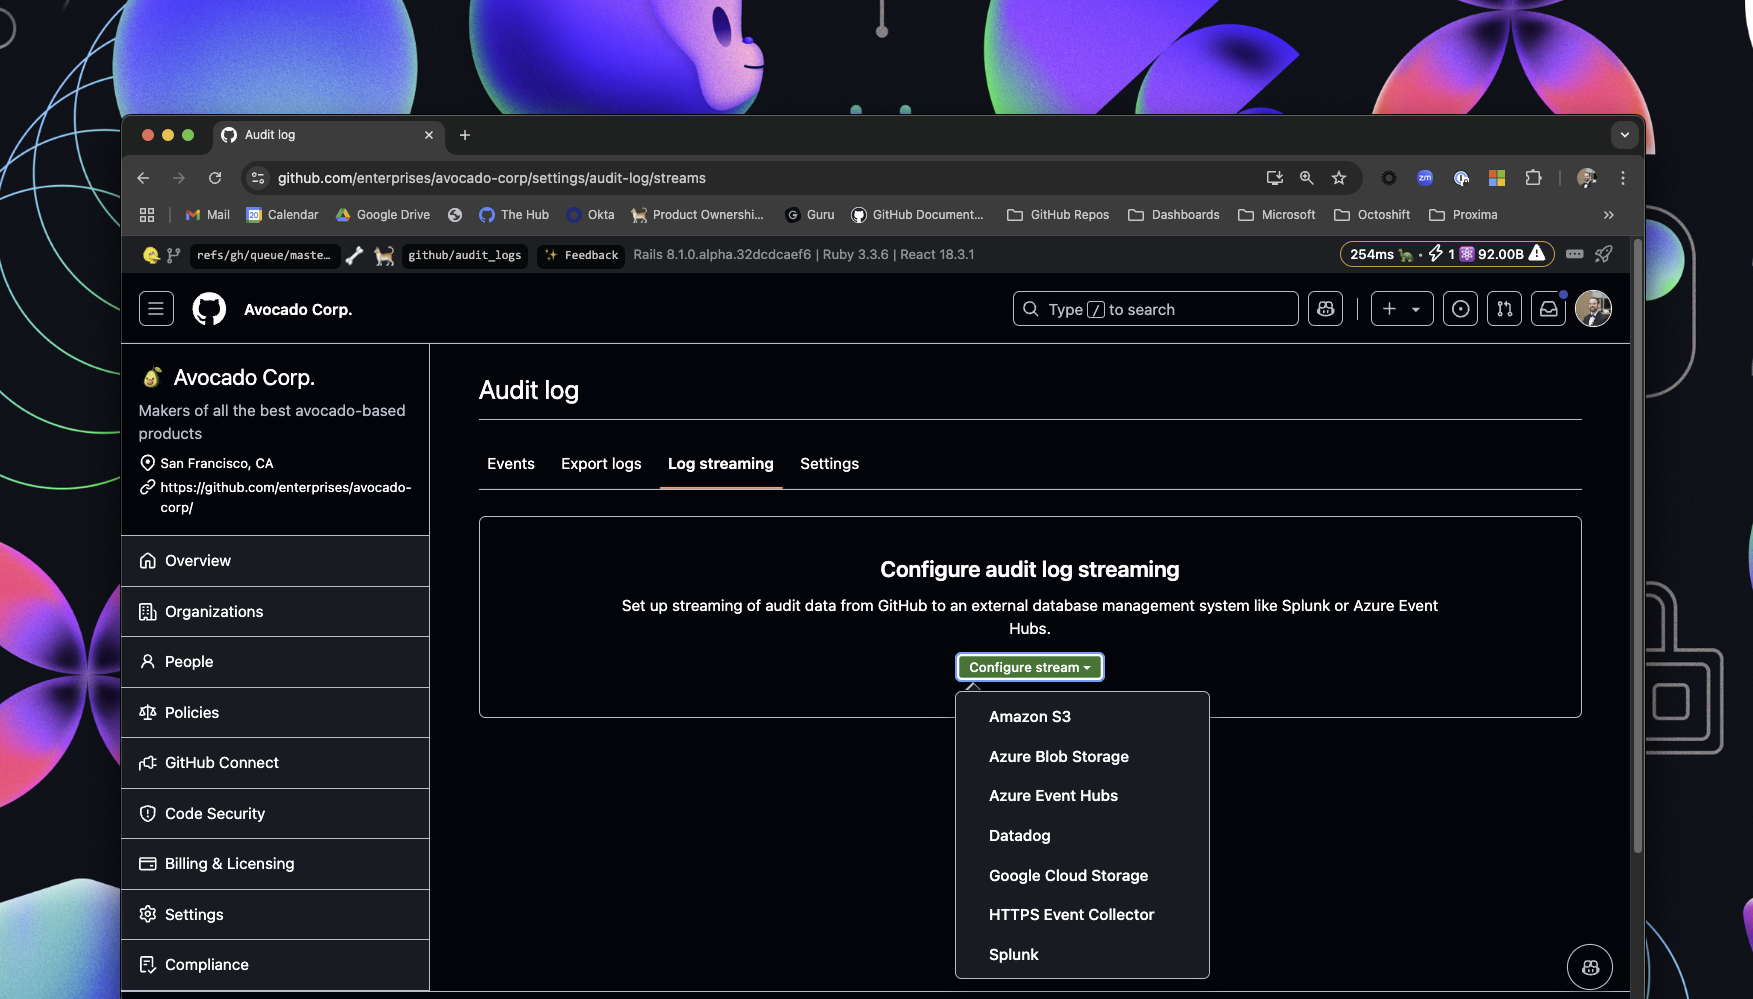Click the floating Copilot button at bottom right
The height and width of the screenshot is (999, 1753).
pos(1590,967)
